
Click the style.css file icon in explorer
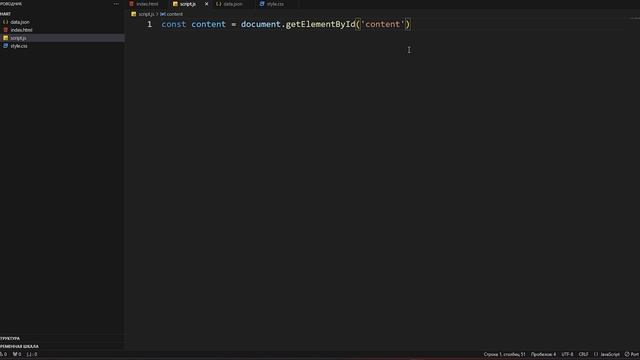6,46
